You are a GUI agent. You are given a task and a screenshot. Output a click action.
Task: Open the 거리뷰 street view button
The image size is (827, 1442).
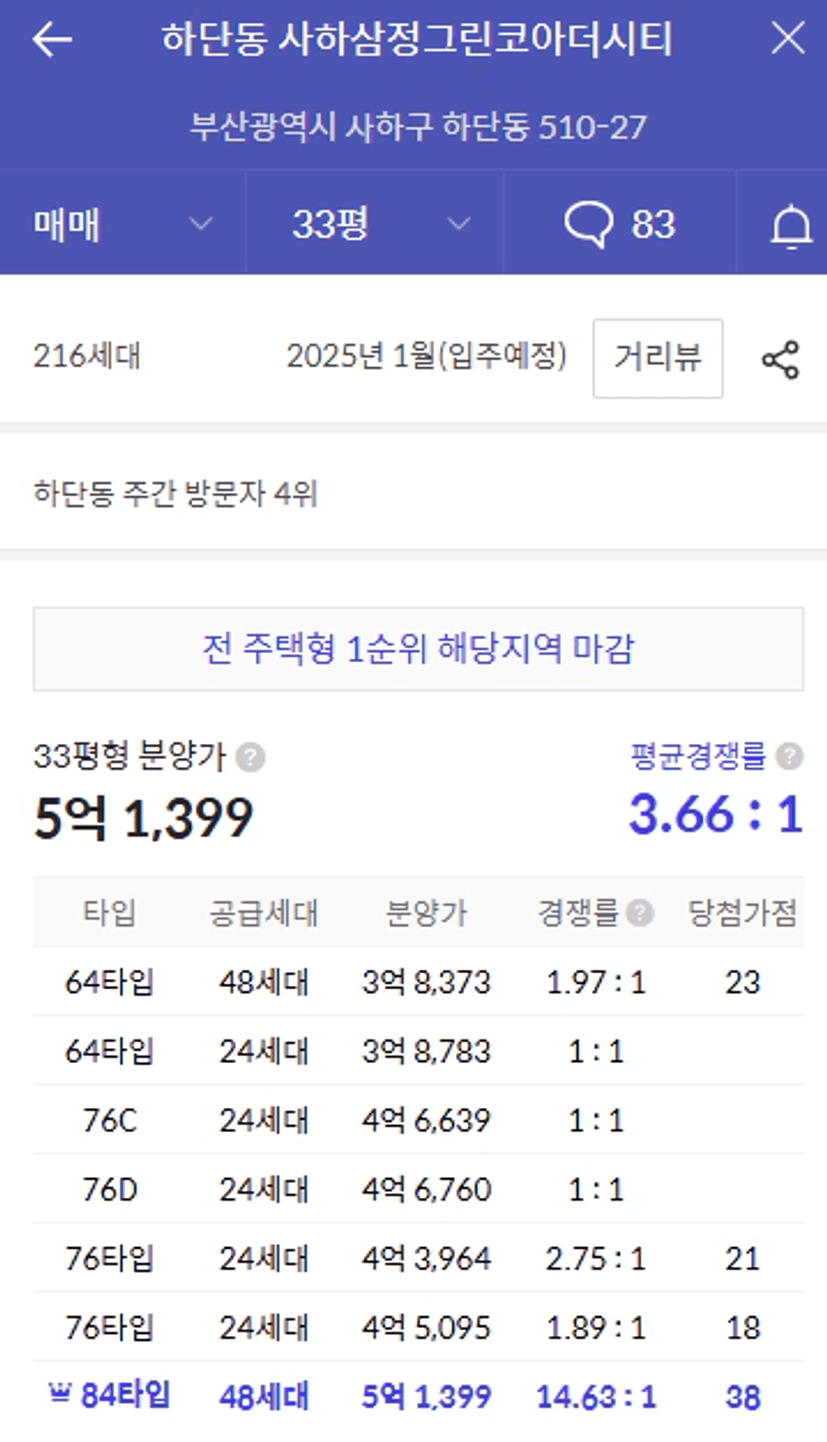658,358
